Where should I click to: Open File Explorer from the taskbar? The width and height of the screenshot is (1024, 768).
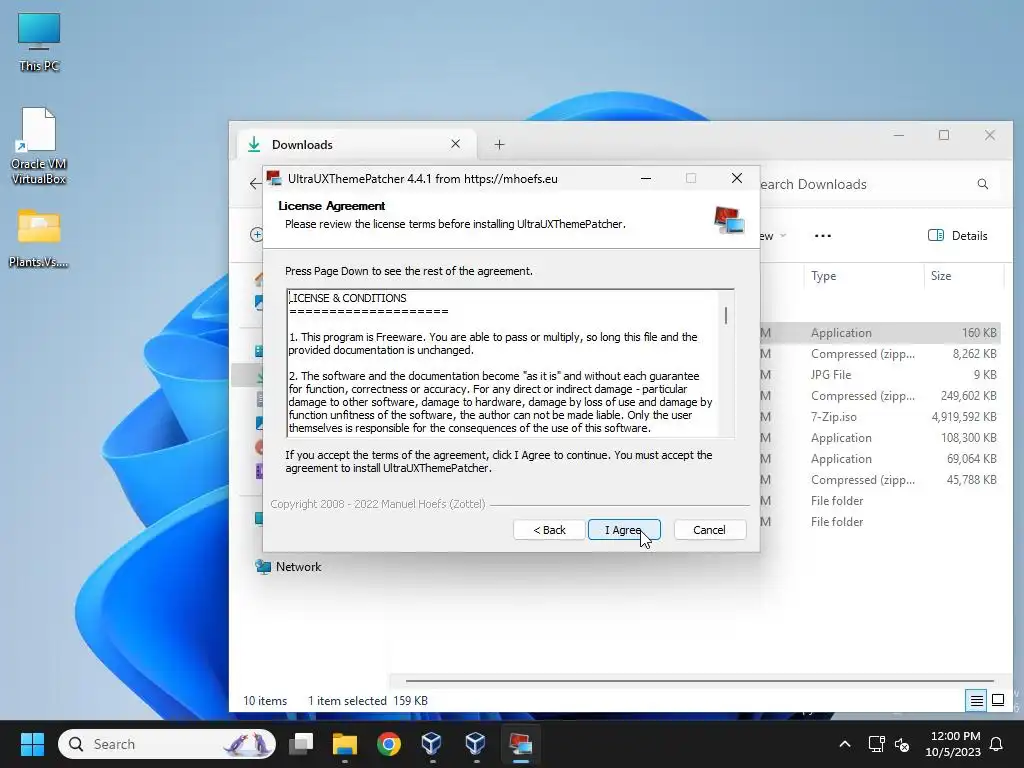point(345,744)
